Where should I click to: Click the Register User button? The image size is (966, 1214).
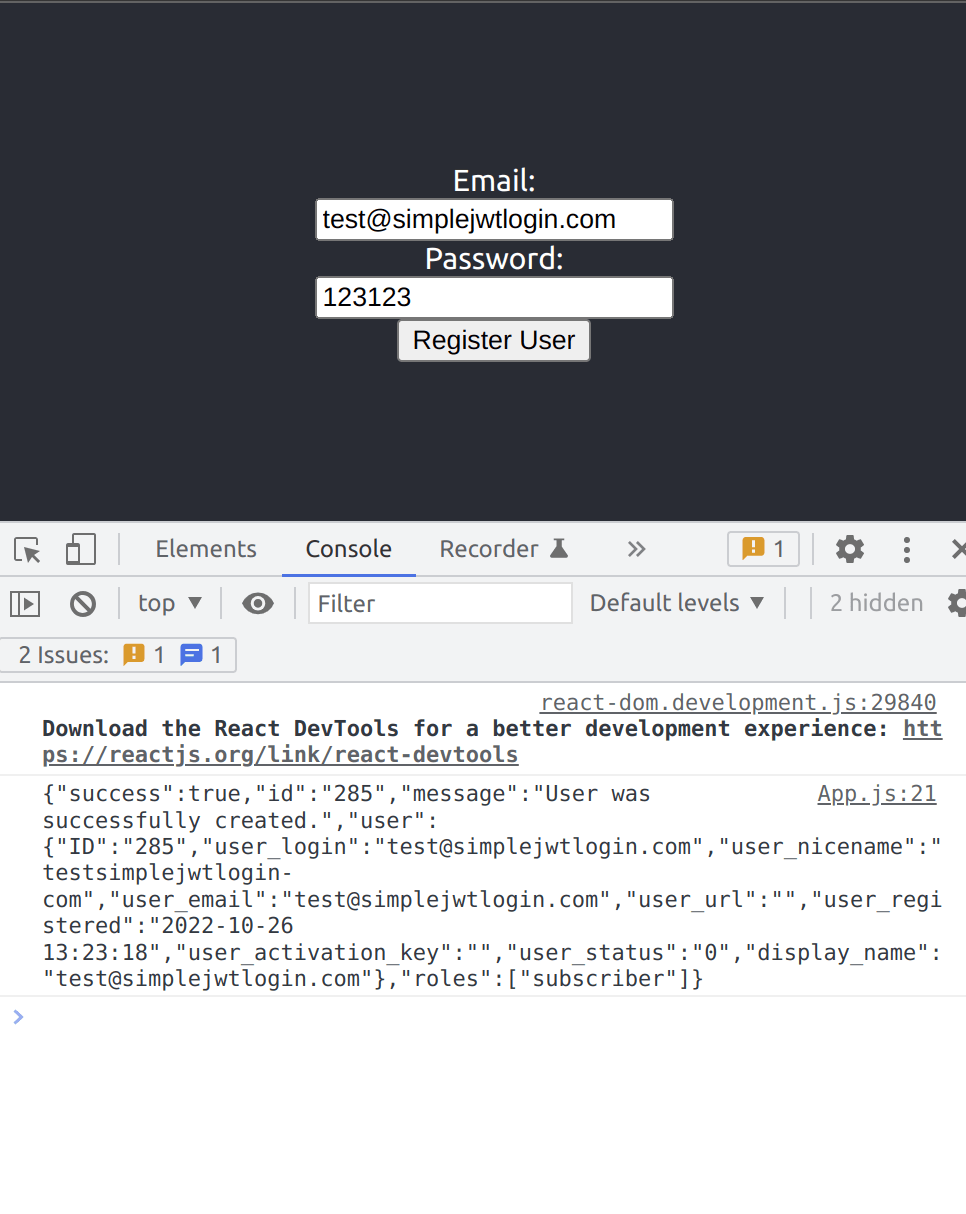(494, 340)
